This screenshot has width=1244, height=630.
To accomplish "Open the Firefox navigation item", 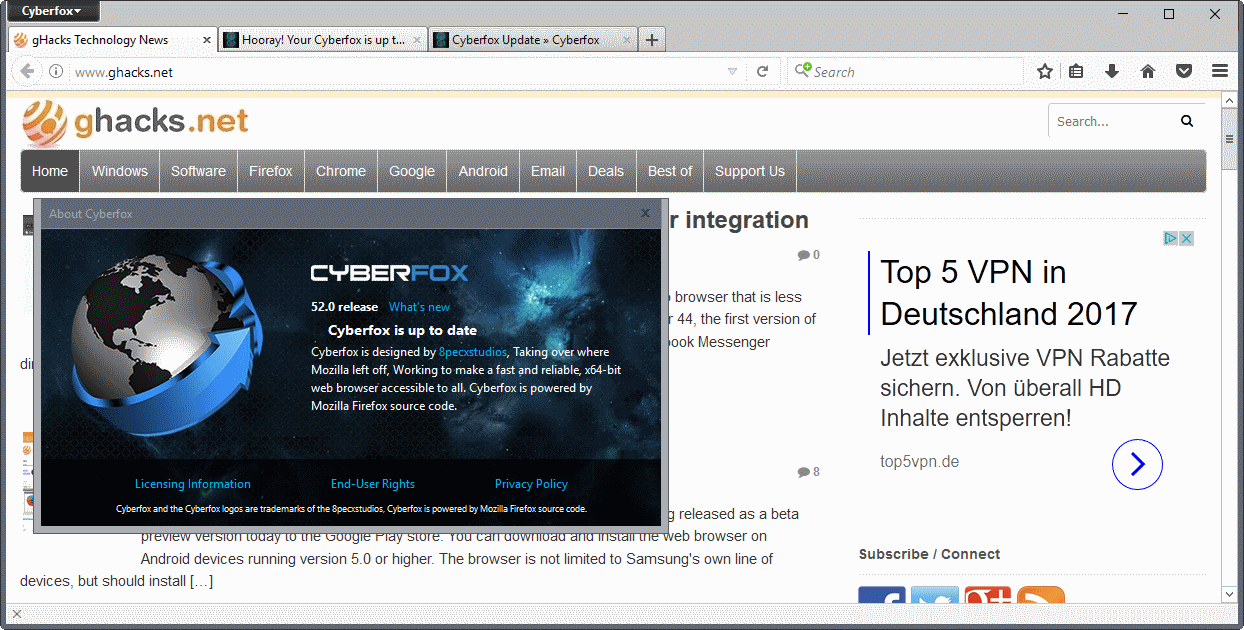I will point(271,171).
